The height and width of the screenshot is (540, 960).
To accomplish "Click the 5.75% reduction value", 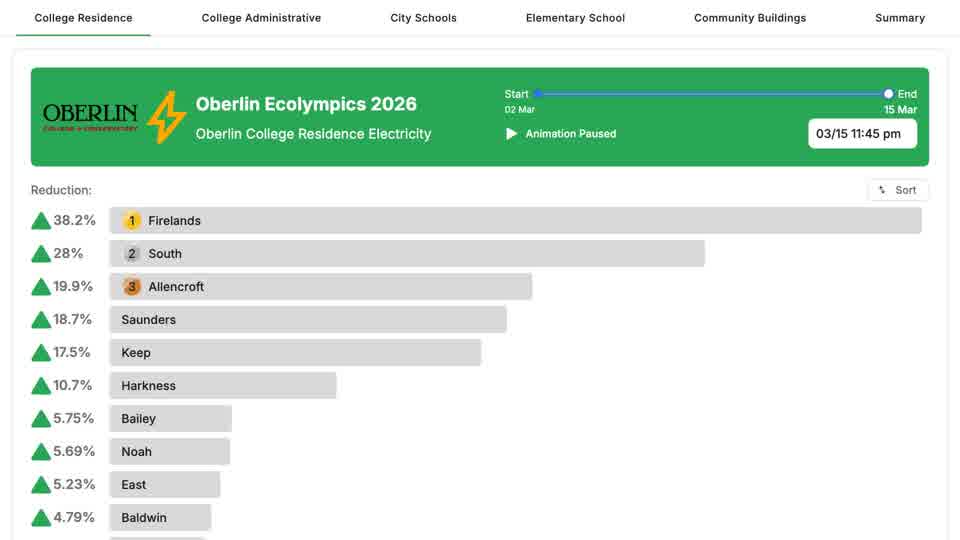I will point(73,419).
